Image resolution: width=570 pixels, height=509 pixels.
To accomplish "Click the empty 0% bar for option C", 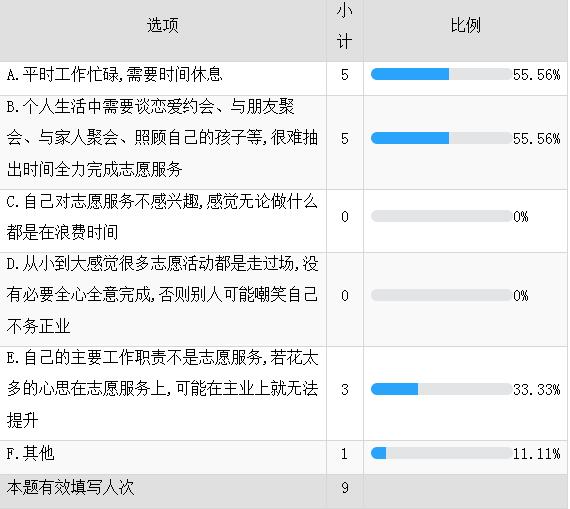I will click(441, 216).
